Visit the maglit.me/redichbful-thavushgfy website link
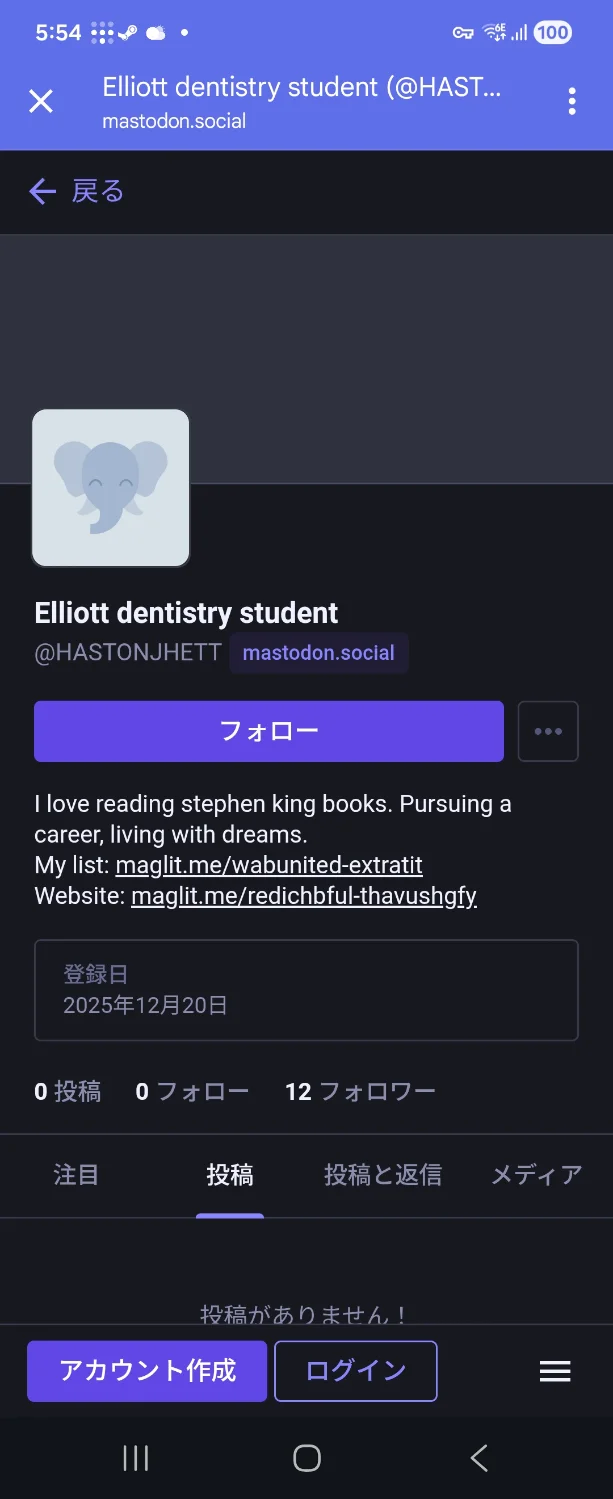The width and height of the screenshot is (613, 1499). point(304,896)
